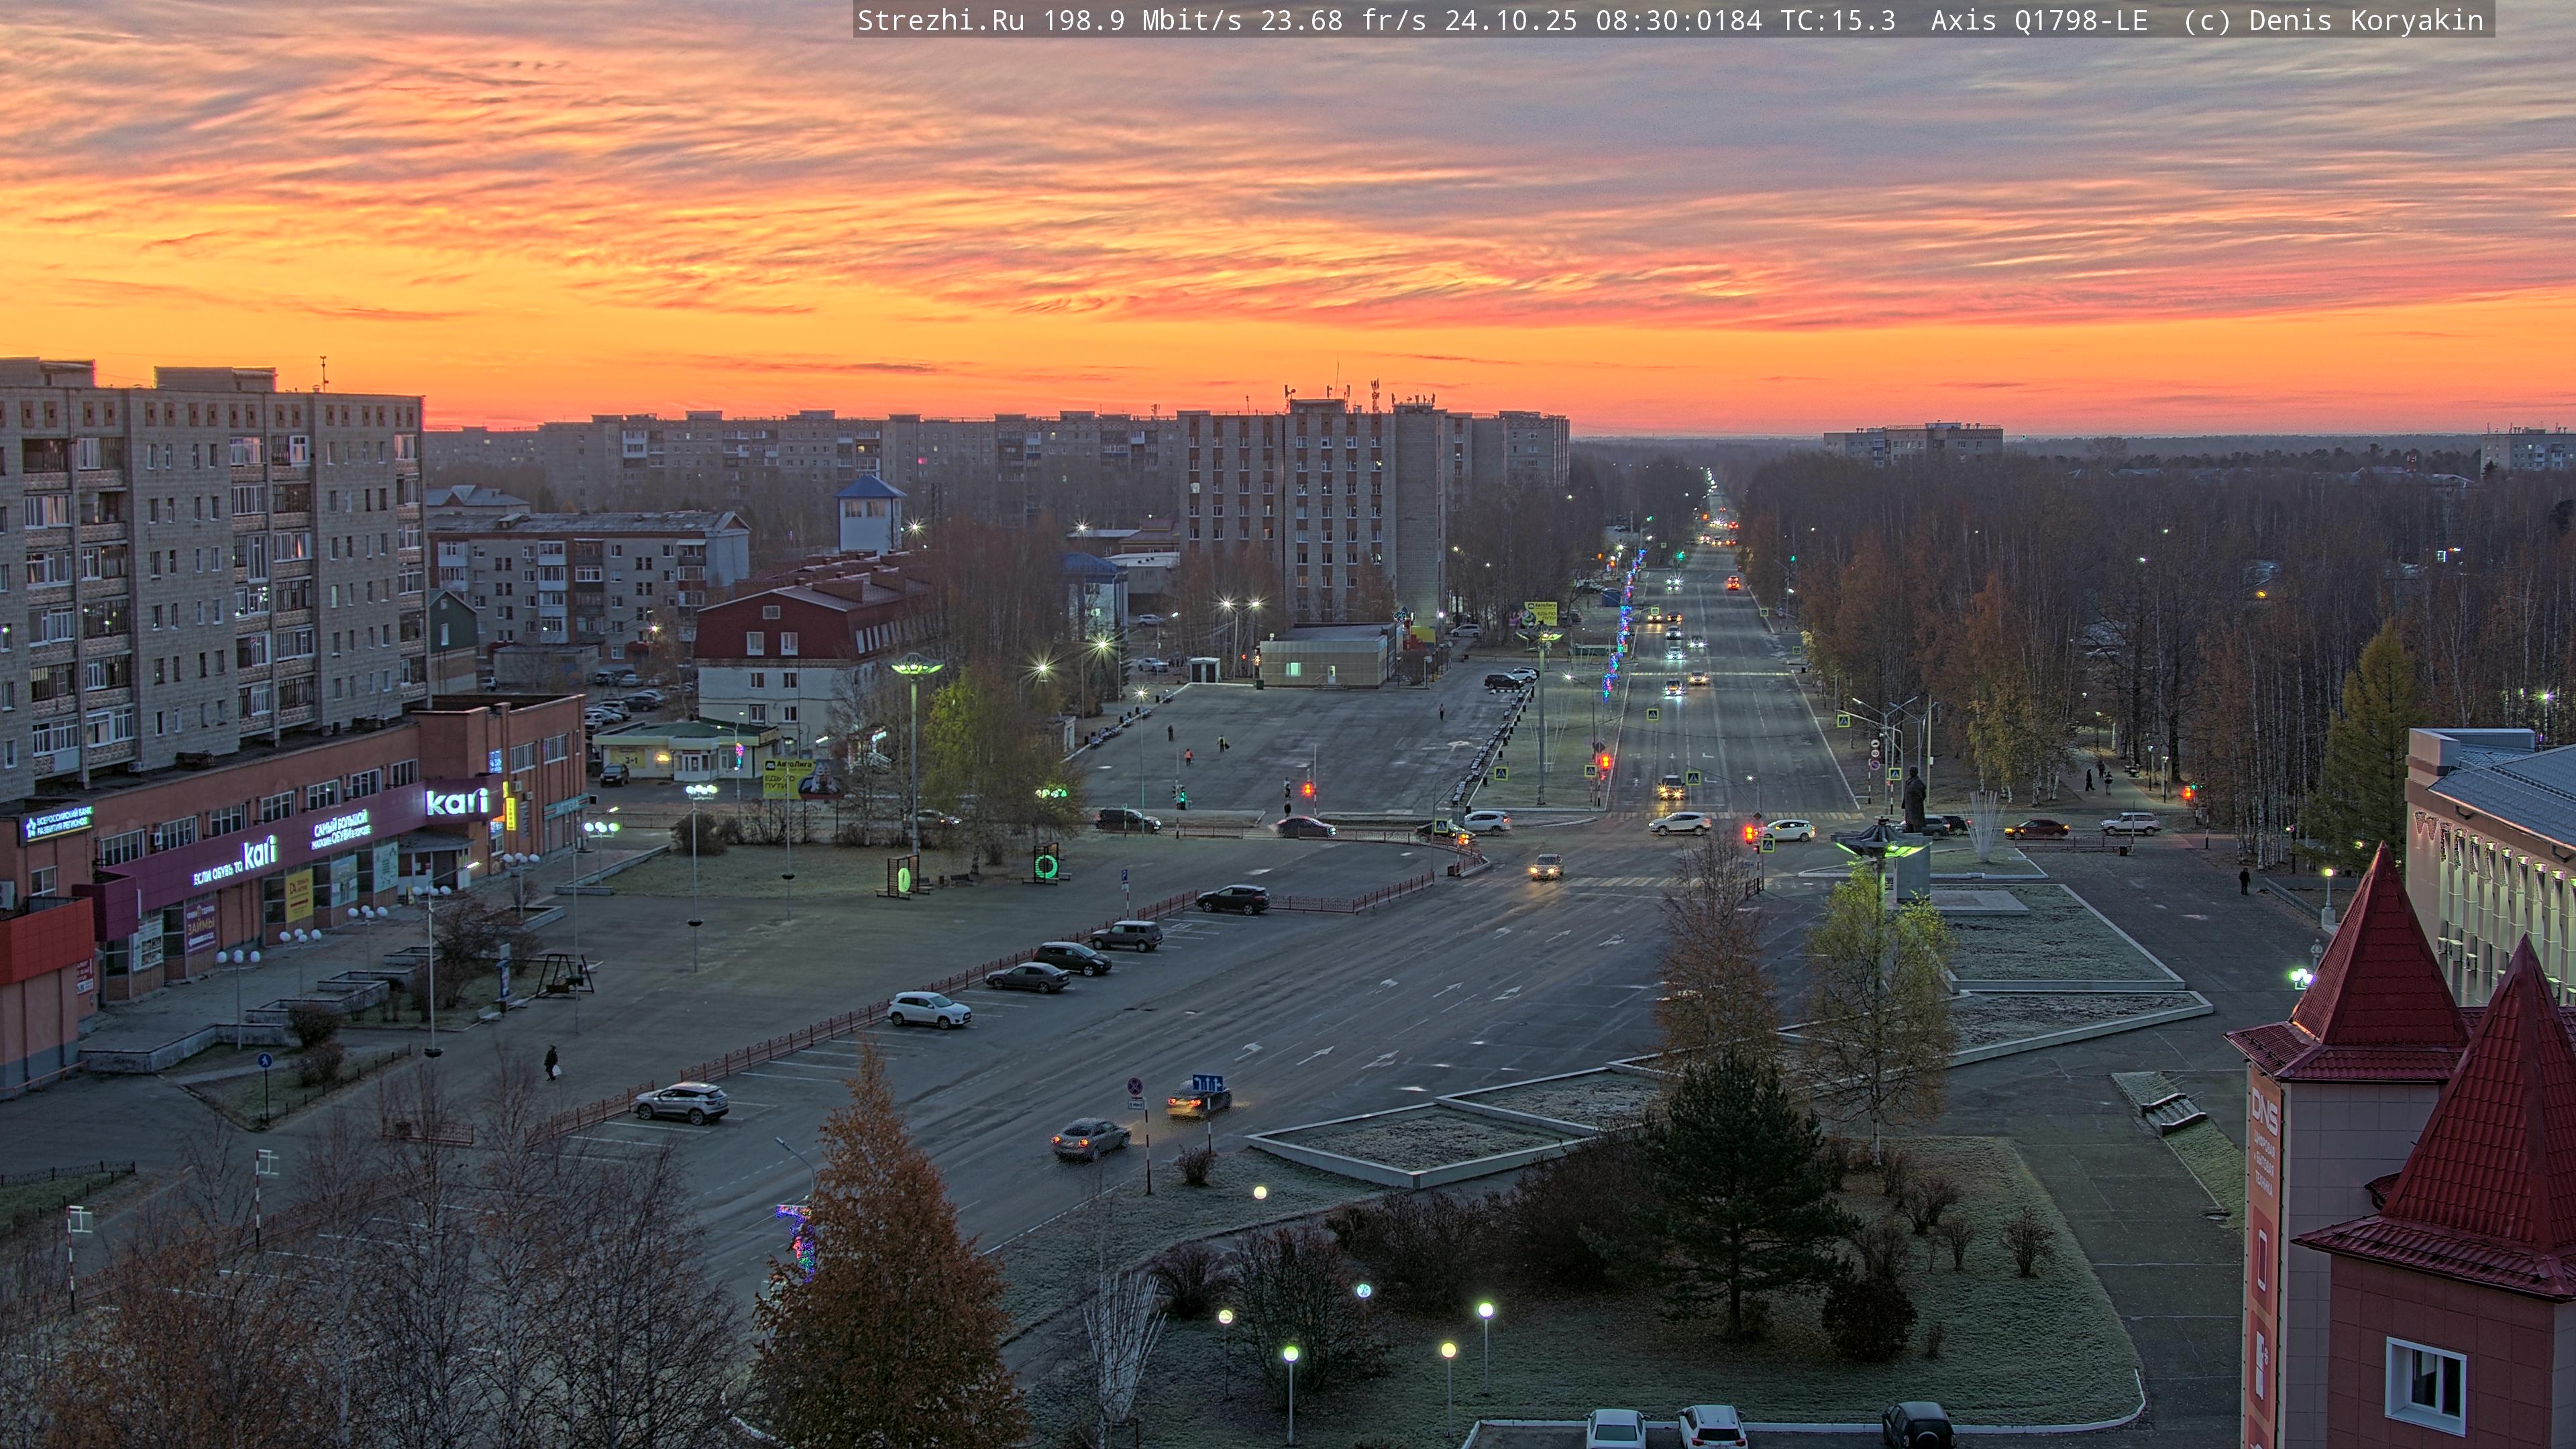Viewport: 2576px width, 1449px height.
Task: Click the illuminated white kari sign
Action: (457, 801)
